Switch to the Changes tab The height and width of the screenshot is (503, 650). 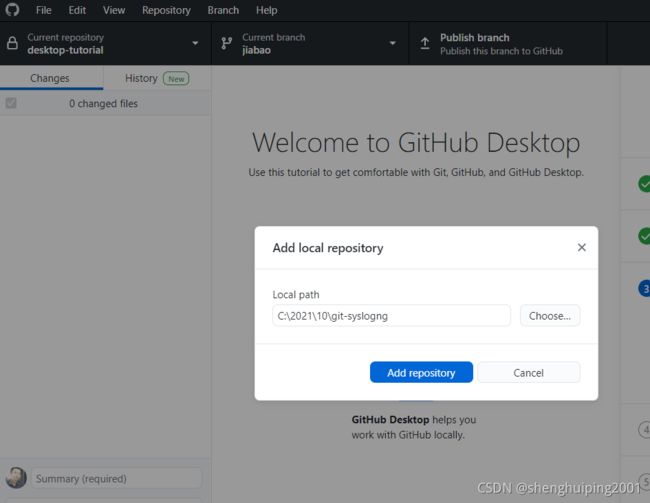50,78
